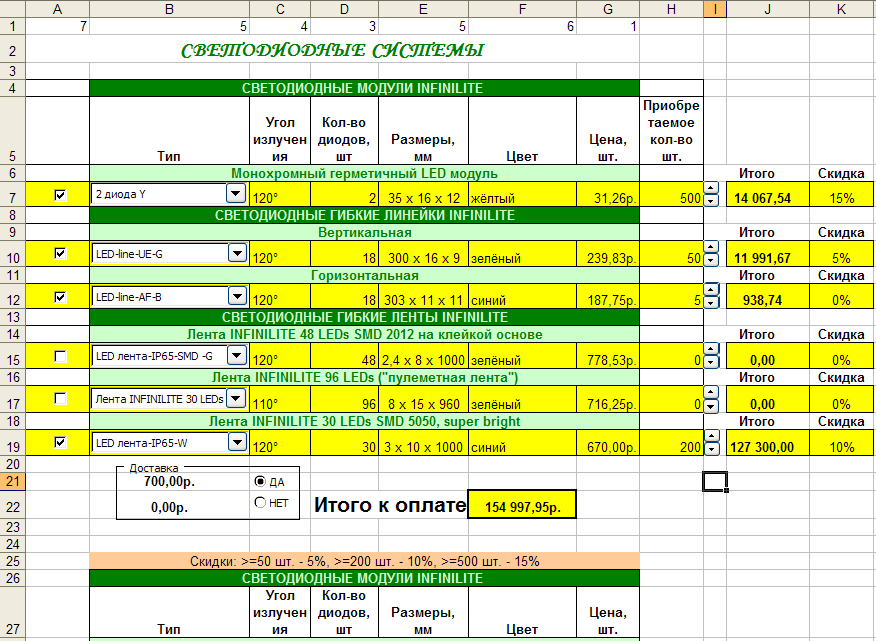
Task: Enable checkbox for LED лента-IP65-SMD -G
Action: tap(60, 356)
